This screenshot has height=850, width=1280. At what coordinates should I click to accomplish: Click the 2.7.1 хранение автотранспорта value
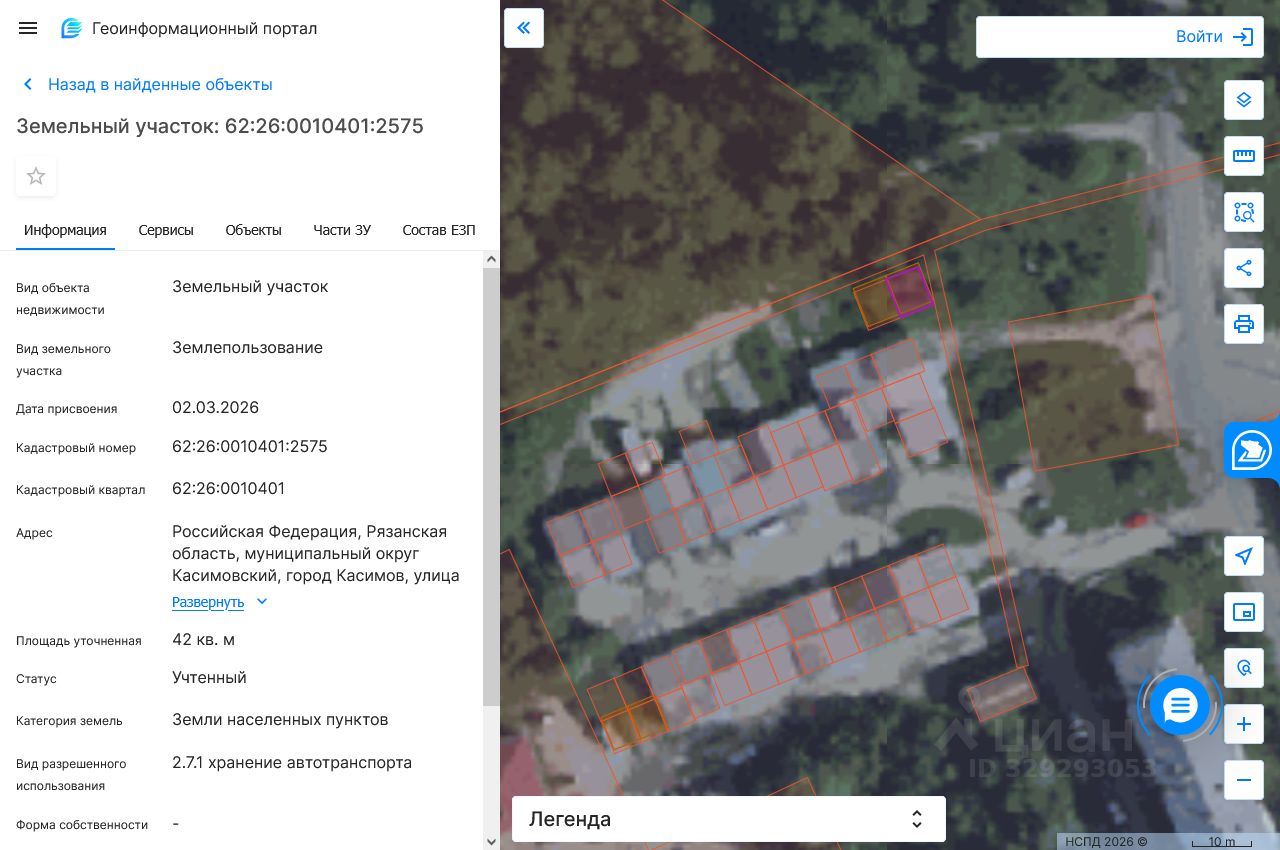point(292,763)
